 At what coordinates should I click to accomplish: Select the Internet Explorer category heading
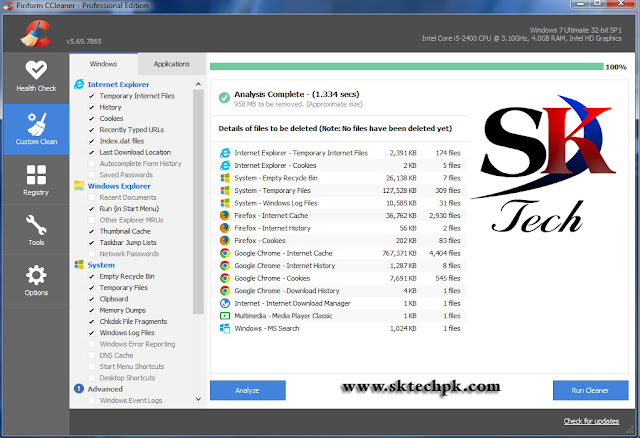pos(118,84)
